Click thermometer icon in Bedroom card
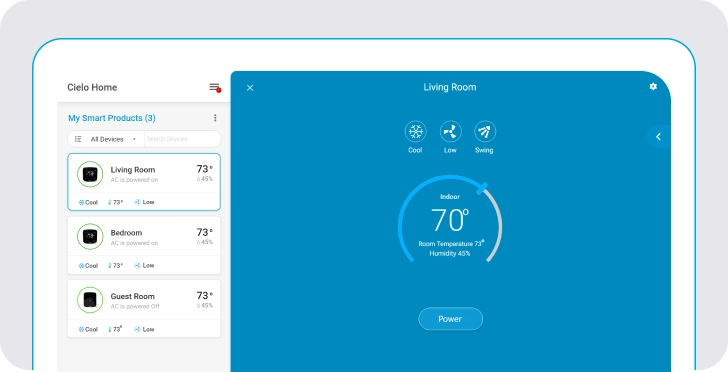The image size is (728, 372). click(x=110, y=266)
